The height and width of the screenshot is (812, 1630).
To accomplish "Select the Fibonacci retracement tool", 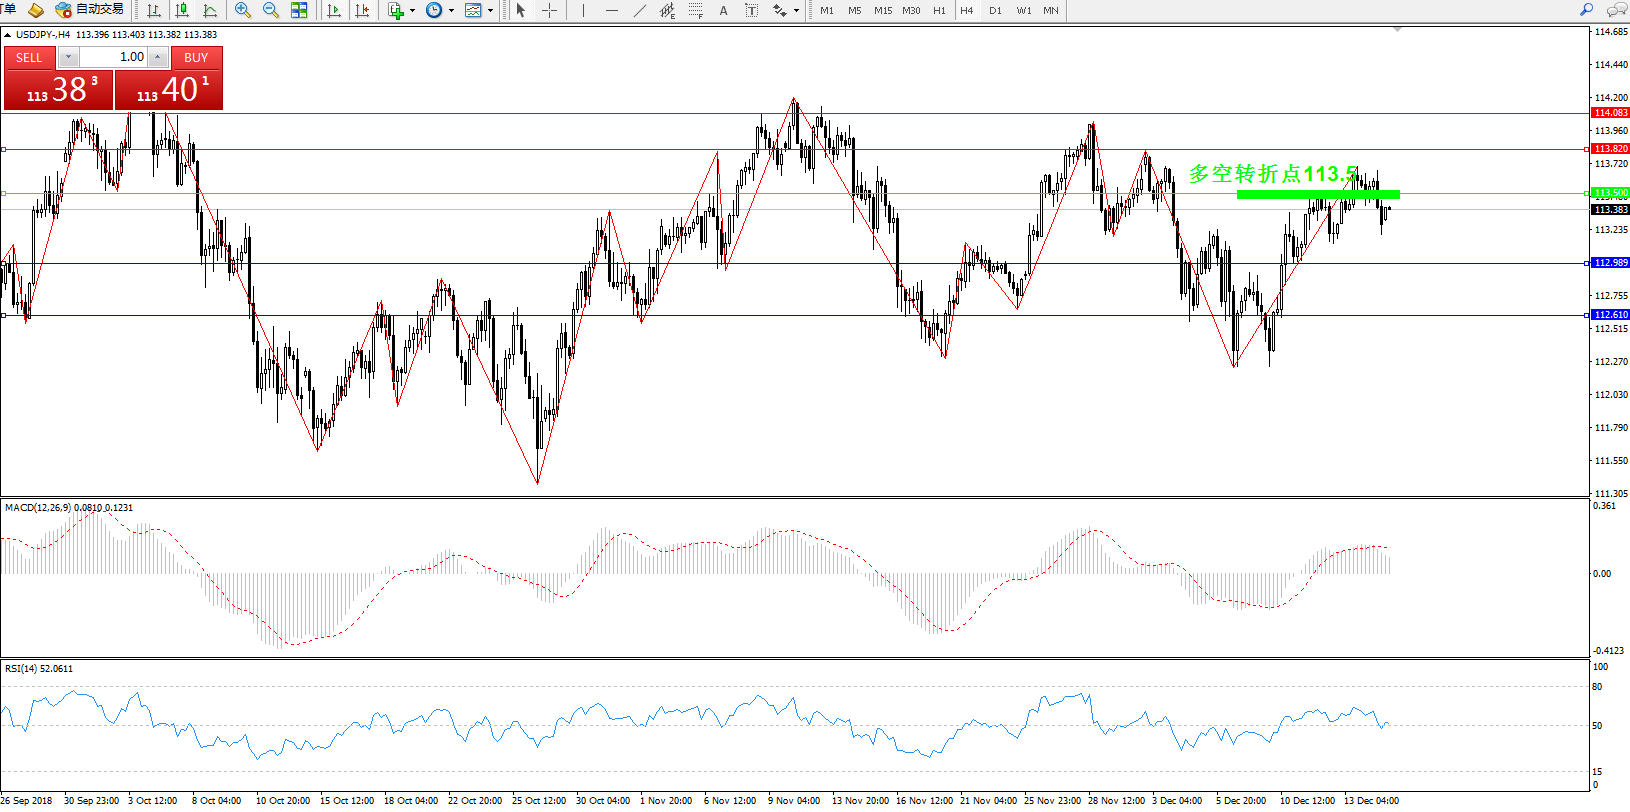I will 695,10.
